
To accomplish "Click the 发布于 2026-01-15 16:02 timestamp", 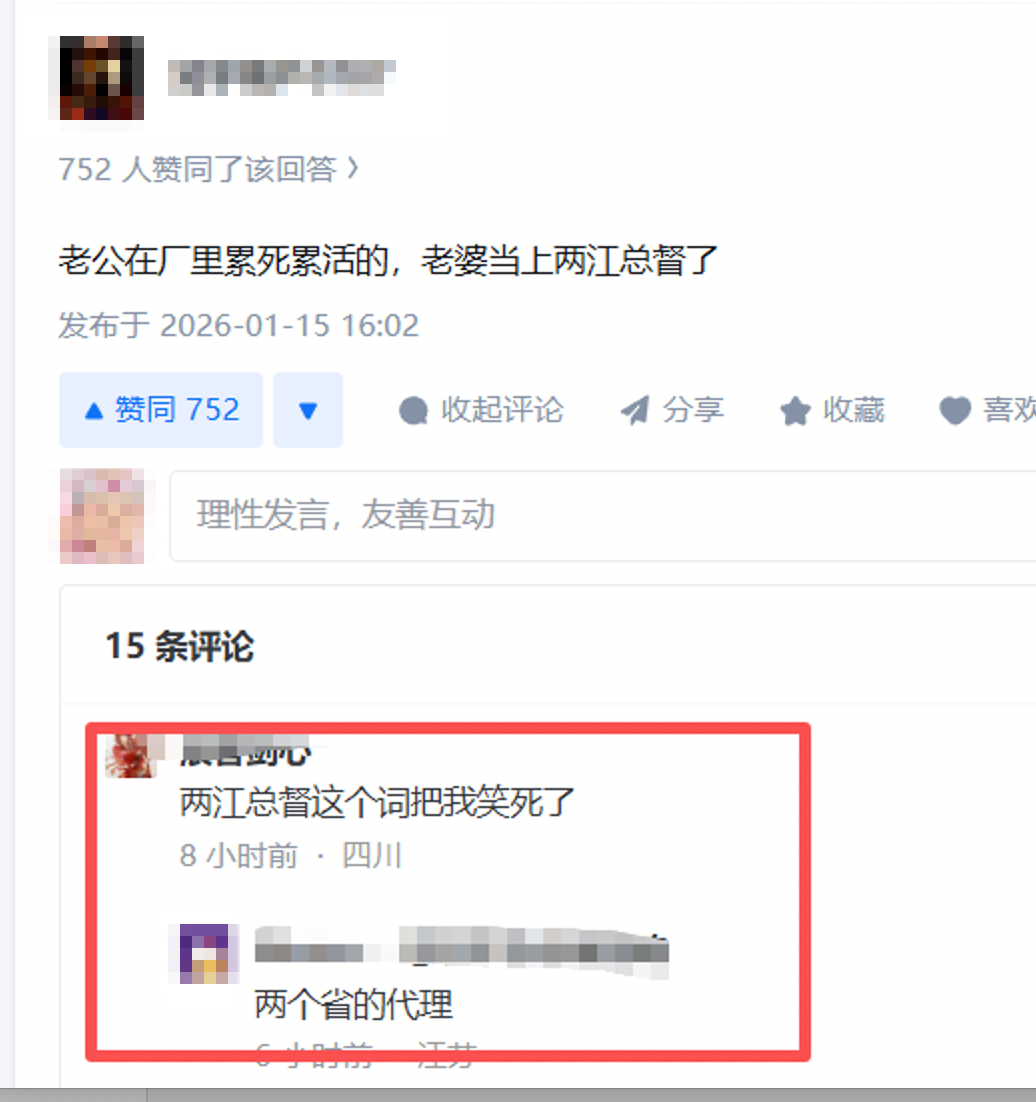I will pyautogui.click(x=238, y=325).
